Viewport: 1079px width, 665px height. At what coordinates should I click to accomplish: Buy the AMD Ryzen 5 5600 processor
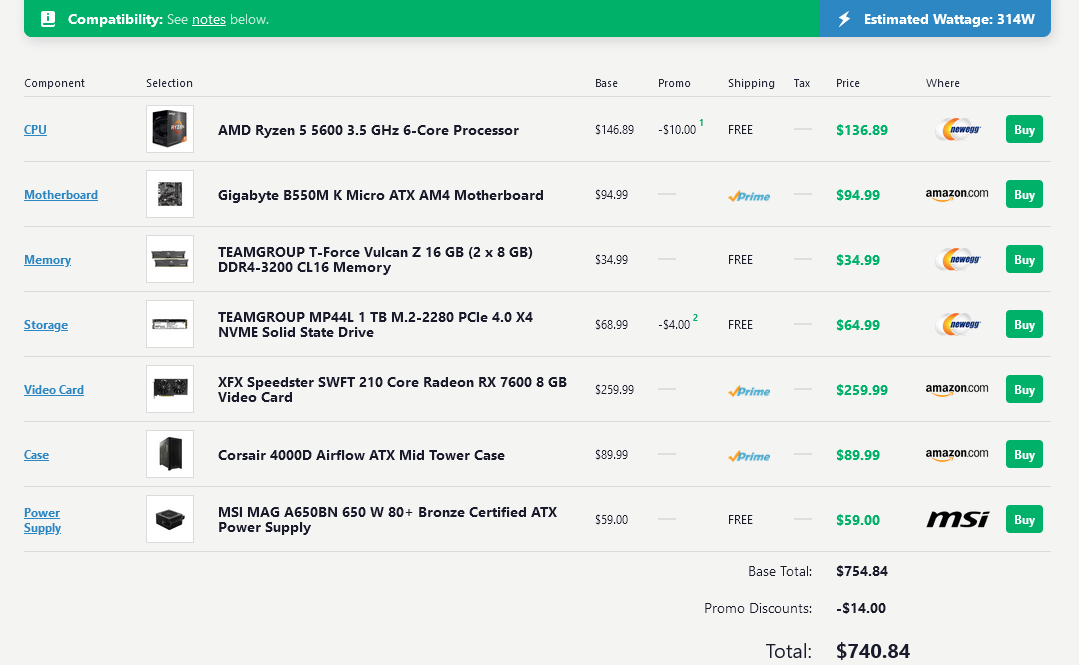coord(1024,129)
